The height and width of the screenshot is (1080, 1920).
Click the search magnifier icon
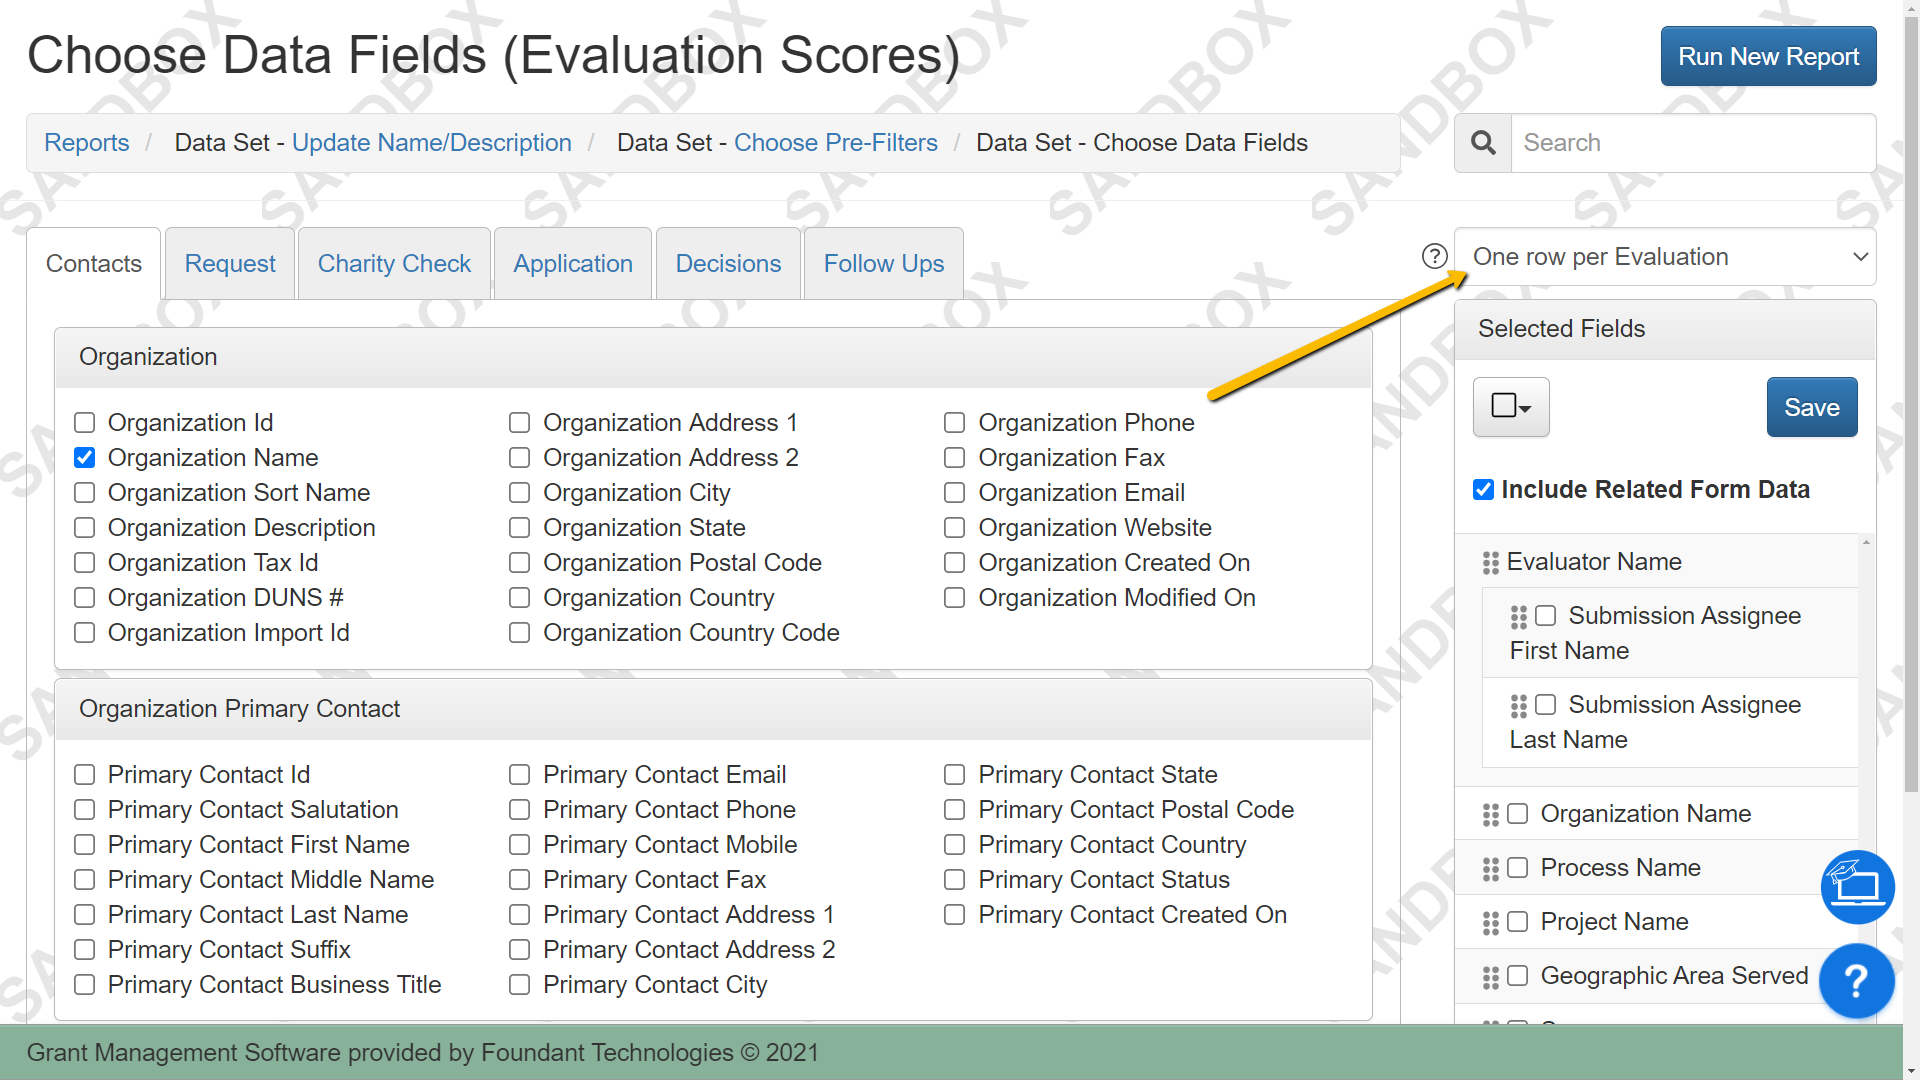[x=1483, y=143]
